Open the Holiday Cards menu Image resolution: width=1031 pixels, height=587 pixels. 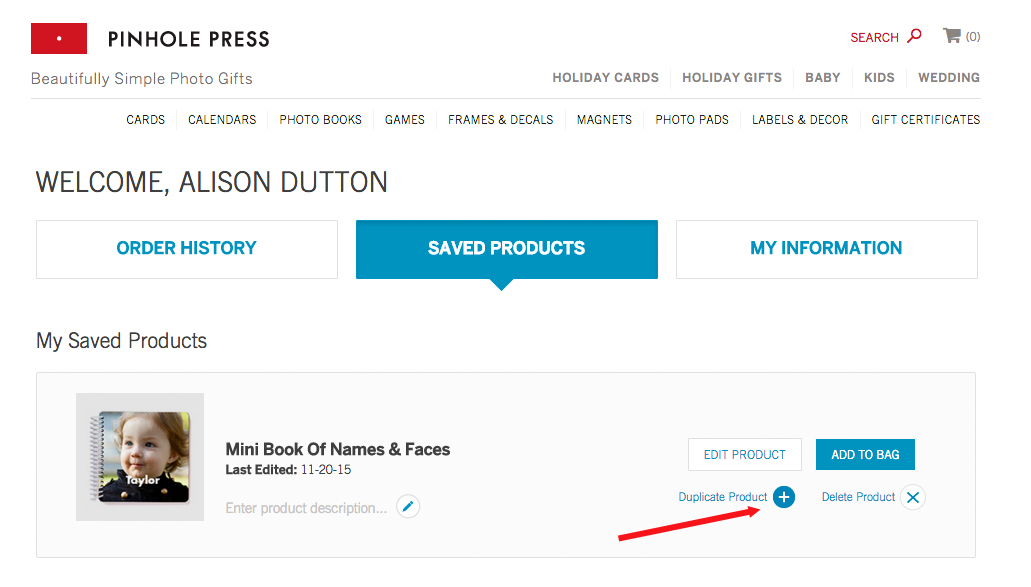pyautogui.click(x=605, y=78)
